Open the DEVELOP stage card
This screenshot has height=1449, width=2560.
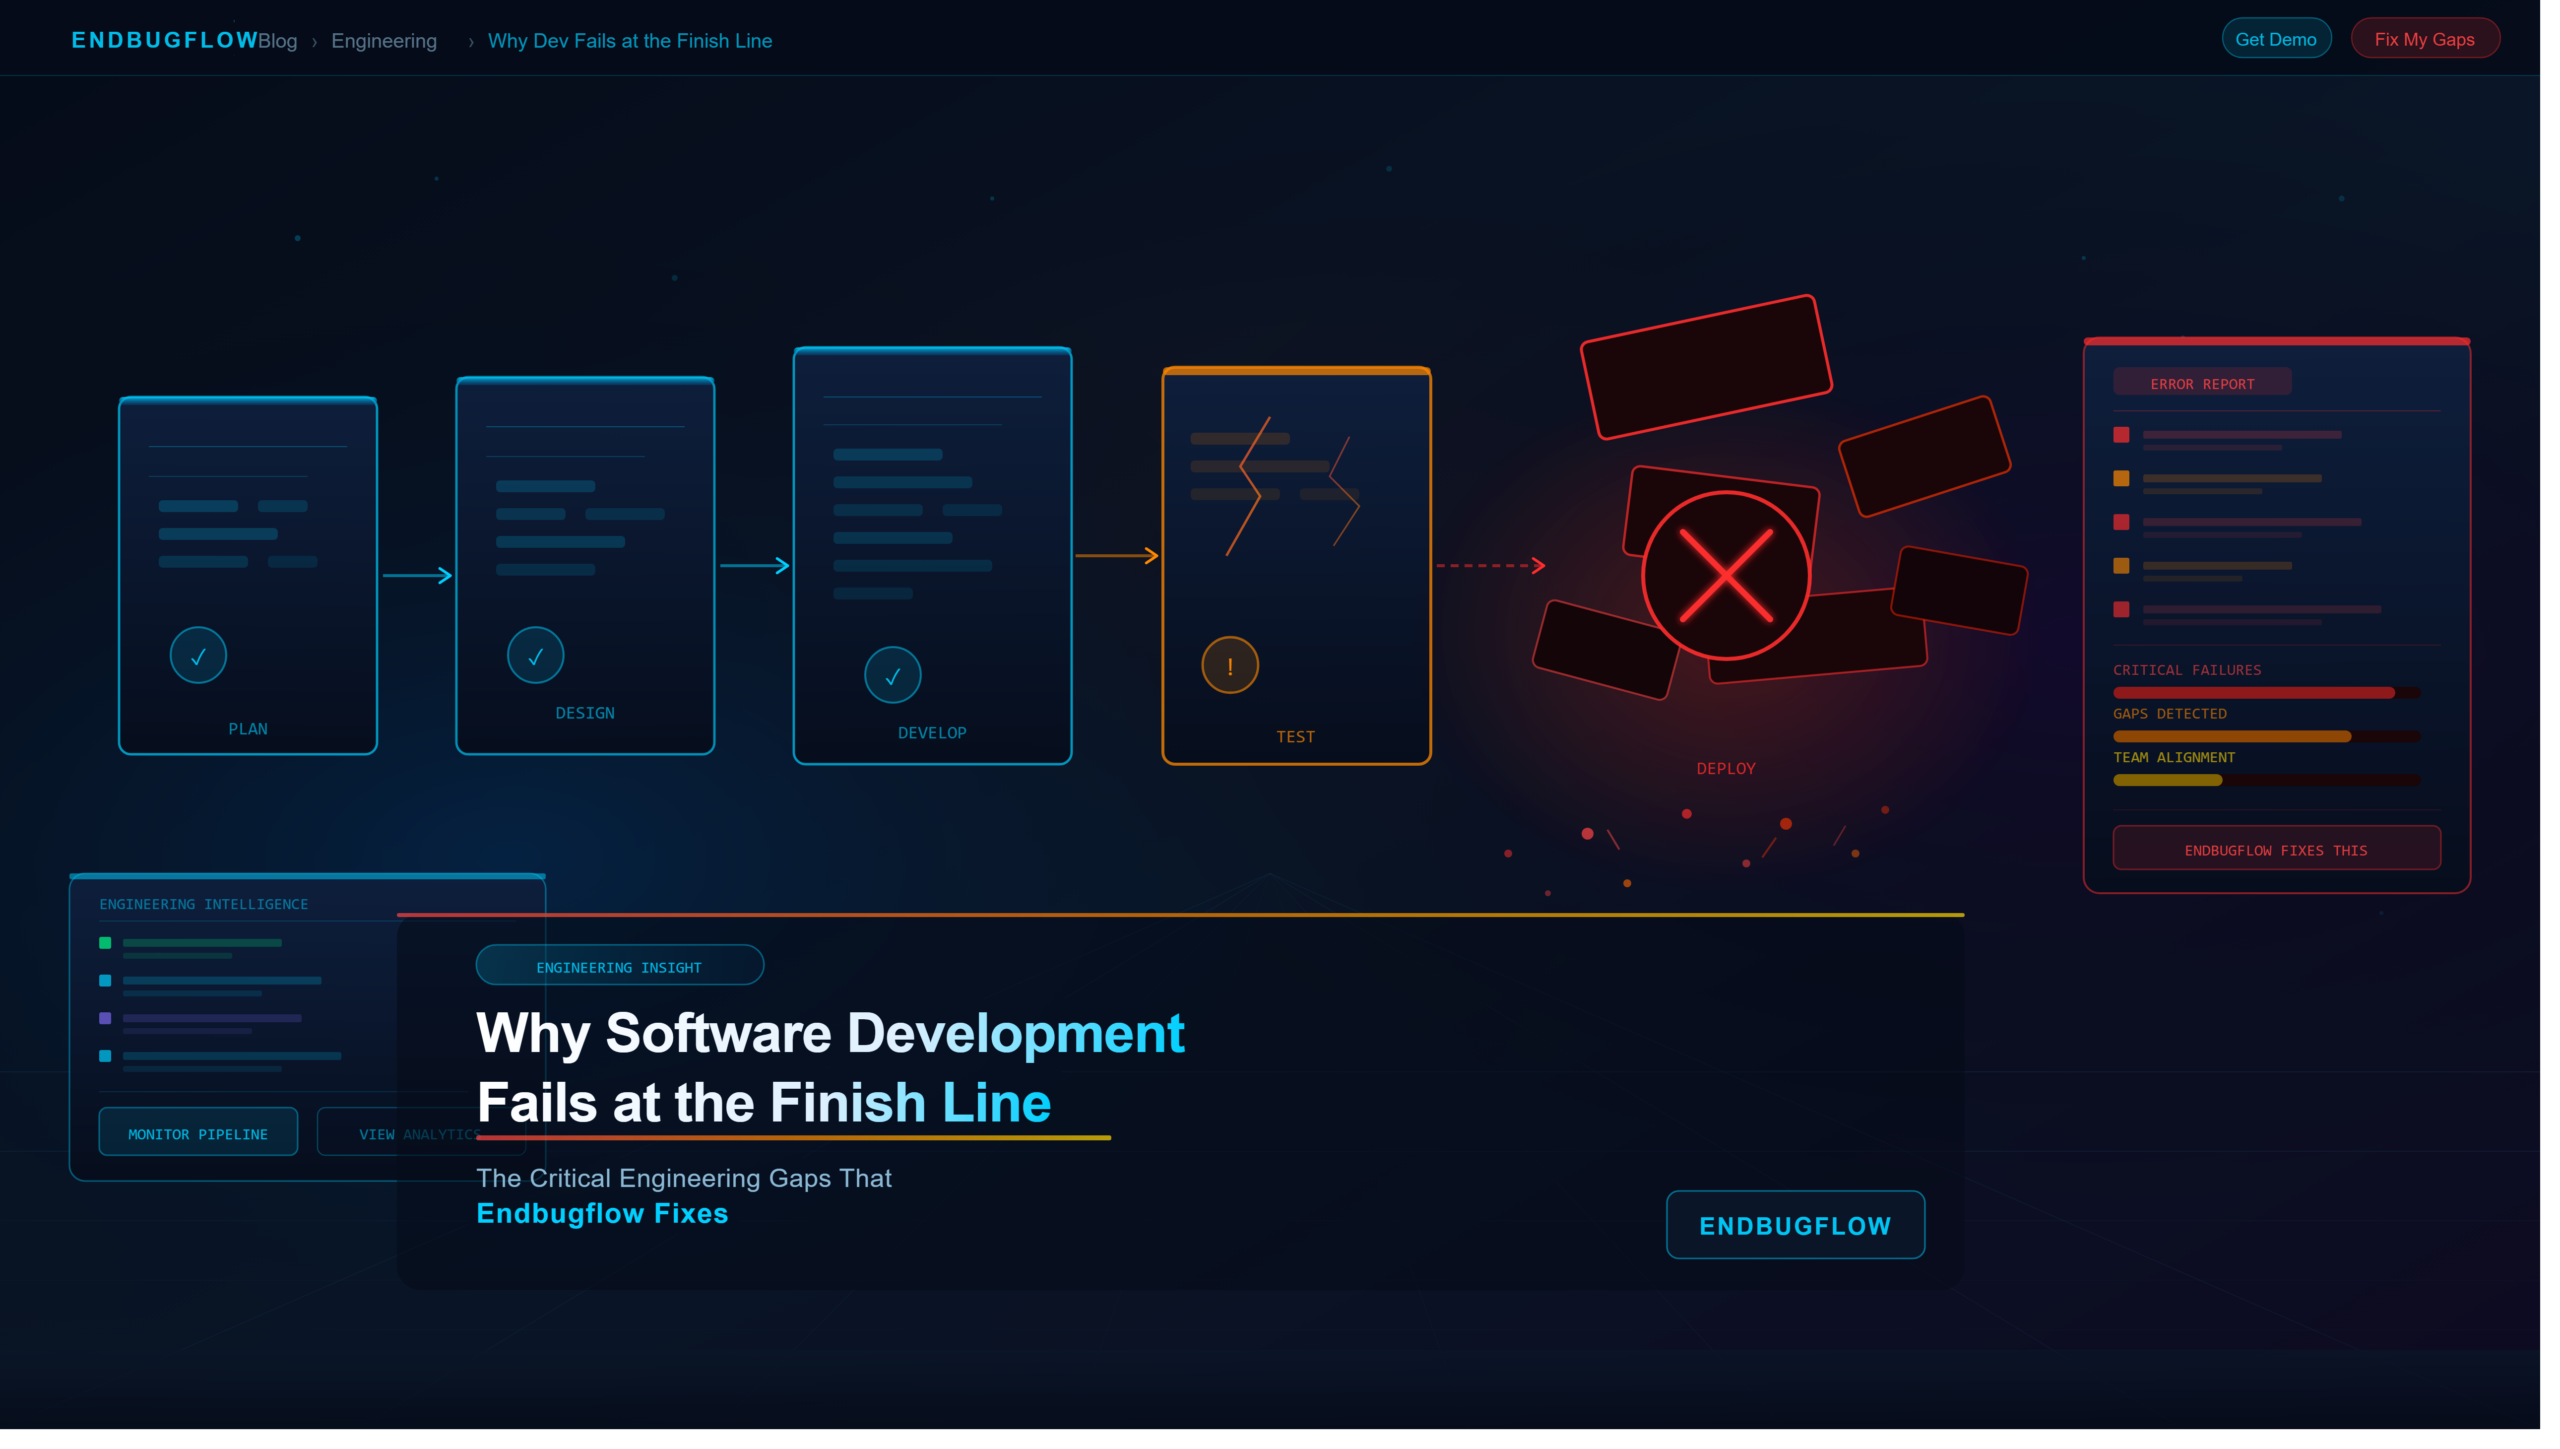[932, 555]
